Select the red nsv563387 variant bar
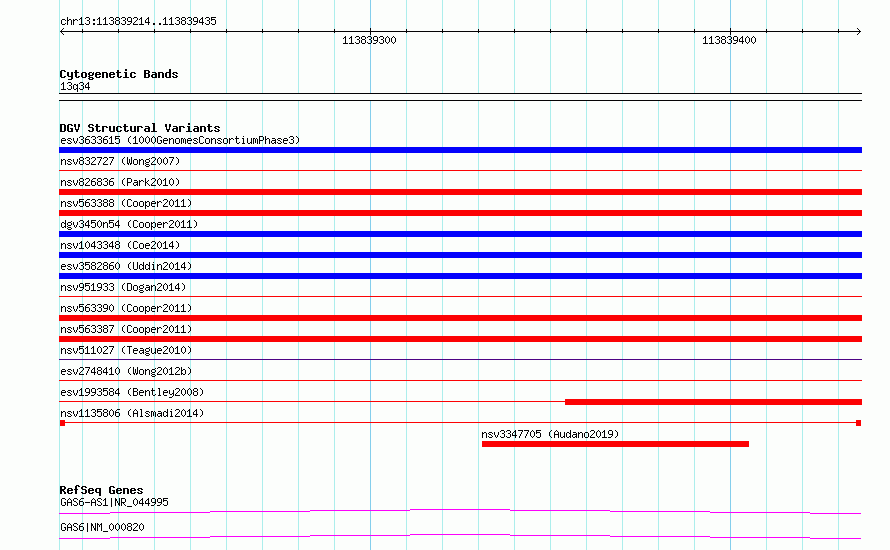The image size is (890, 550). click(460, 339)
